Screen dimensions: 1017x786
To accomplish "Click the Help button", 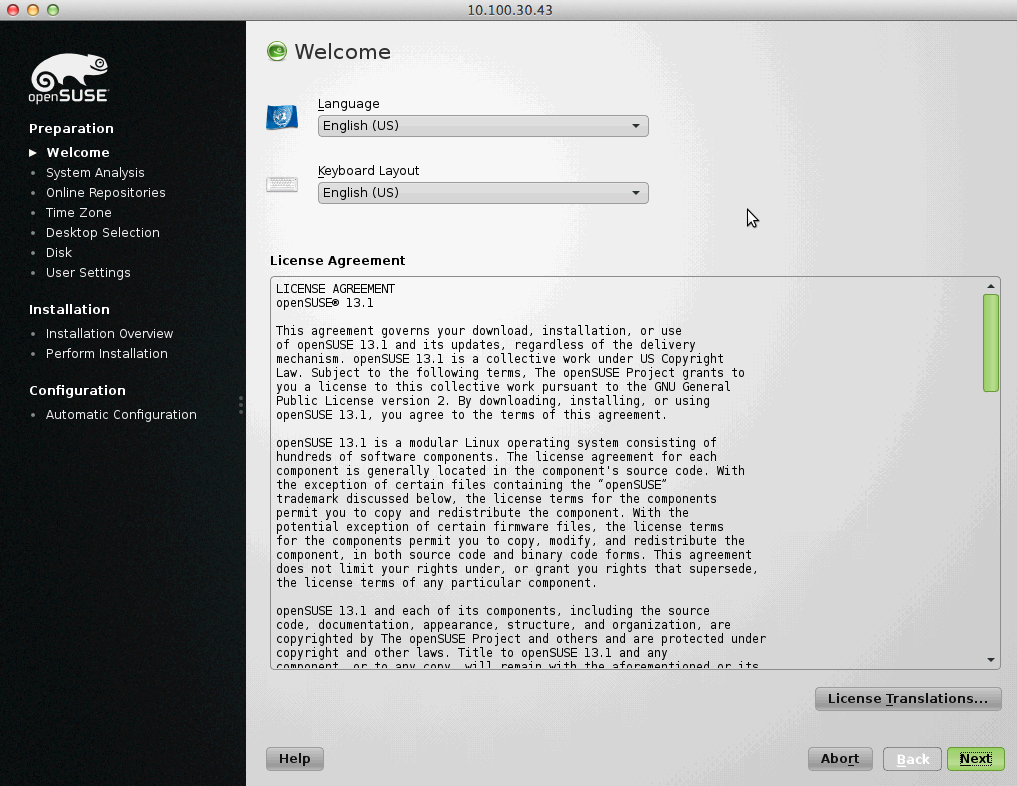I will point(294,759).
